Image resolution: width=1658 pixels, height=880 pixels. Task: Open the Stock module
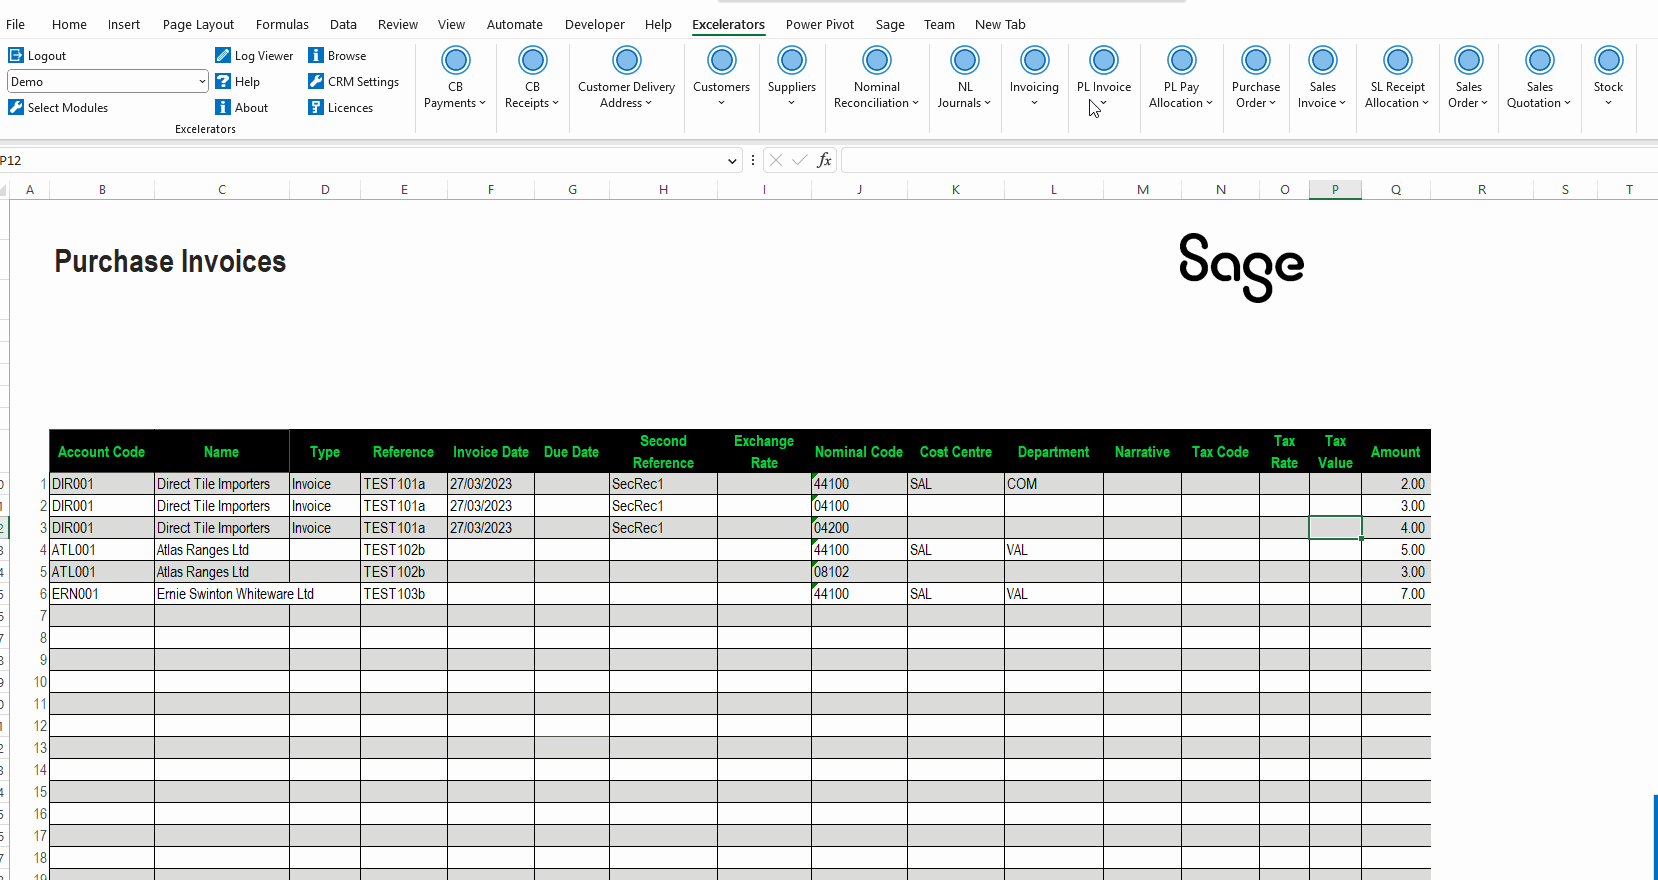[x=1608, y=78]
